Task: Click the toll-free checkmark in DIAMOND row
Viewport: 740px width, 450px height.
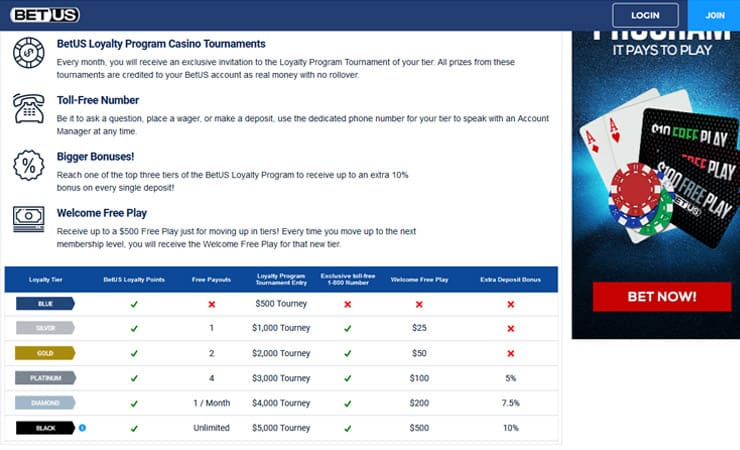Action: point(347,404)
